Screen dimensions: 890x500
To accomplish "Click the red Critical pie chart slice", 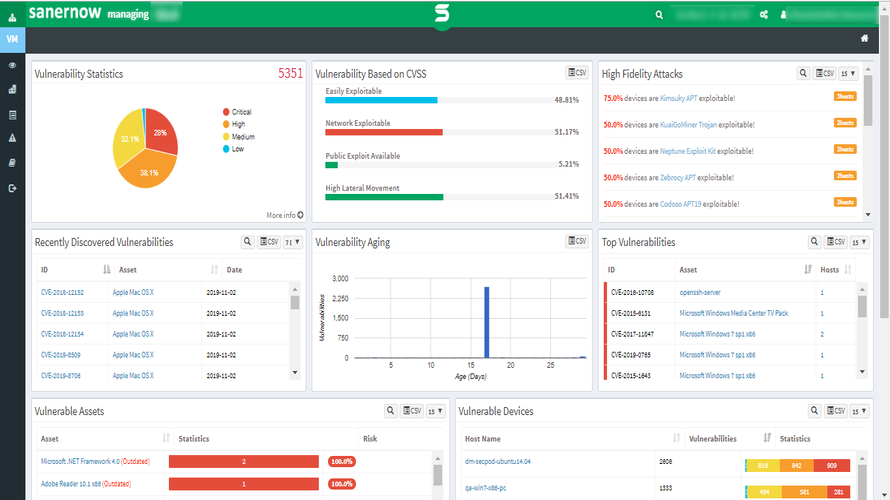I will pos(158,133).
